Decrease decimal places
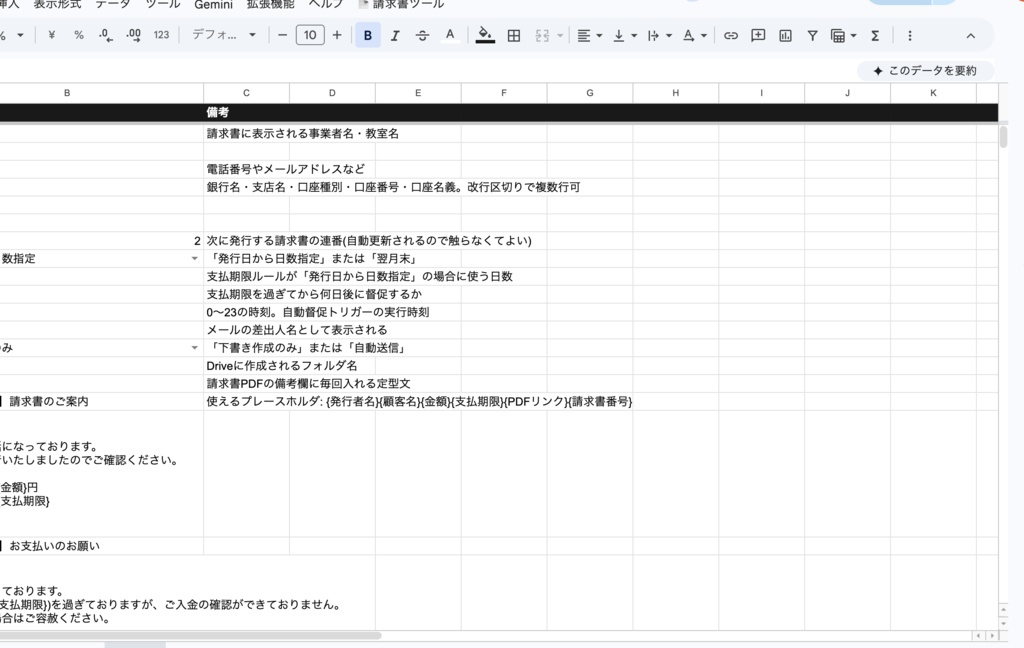Screen dimensions: 1024x648 tap(106, 35)
